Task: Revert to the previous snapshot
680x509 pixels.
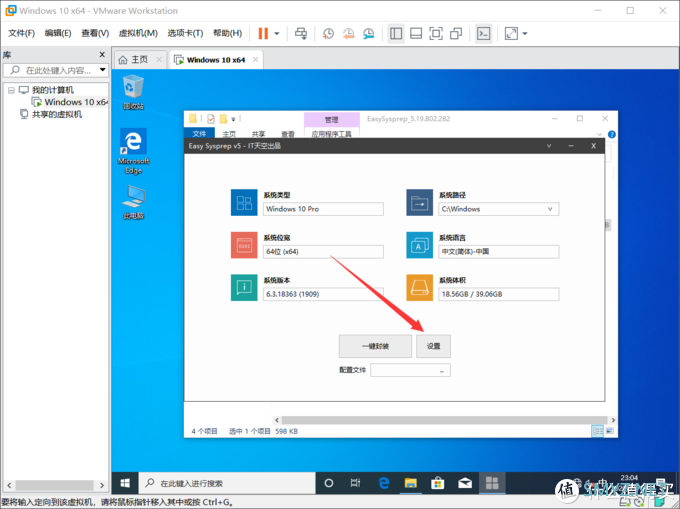Action: coord(348,33)
